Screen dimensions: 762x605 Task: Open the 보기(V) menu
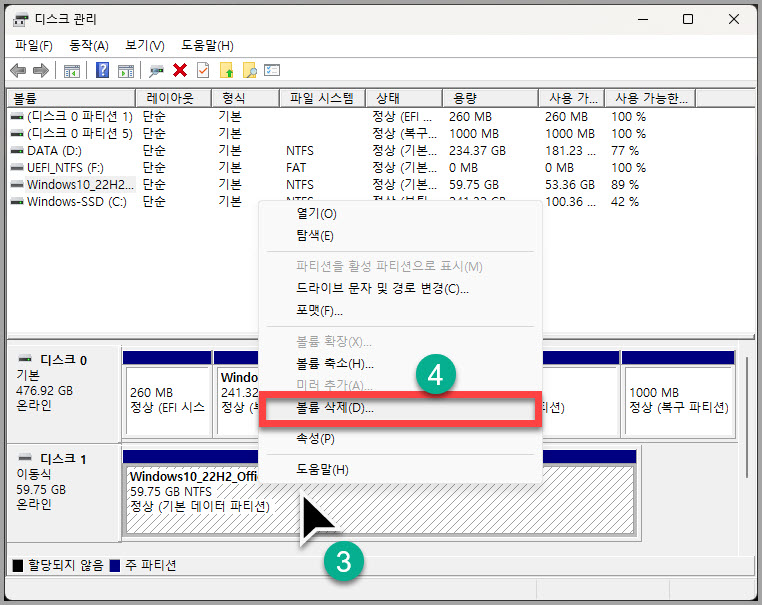pos(145,46)
